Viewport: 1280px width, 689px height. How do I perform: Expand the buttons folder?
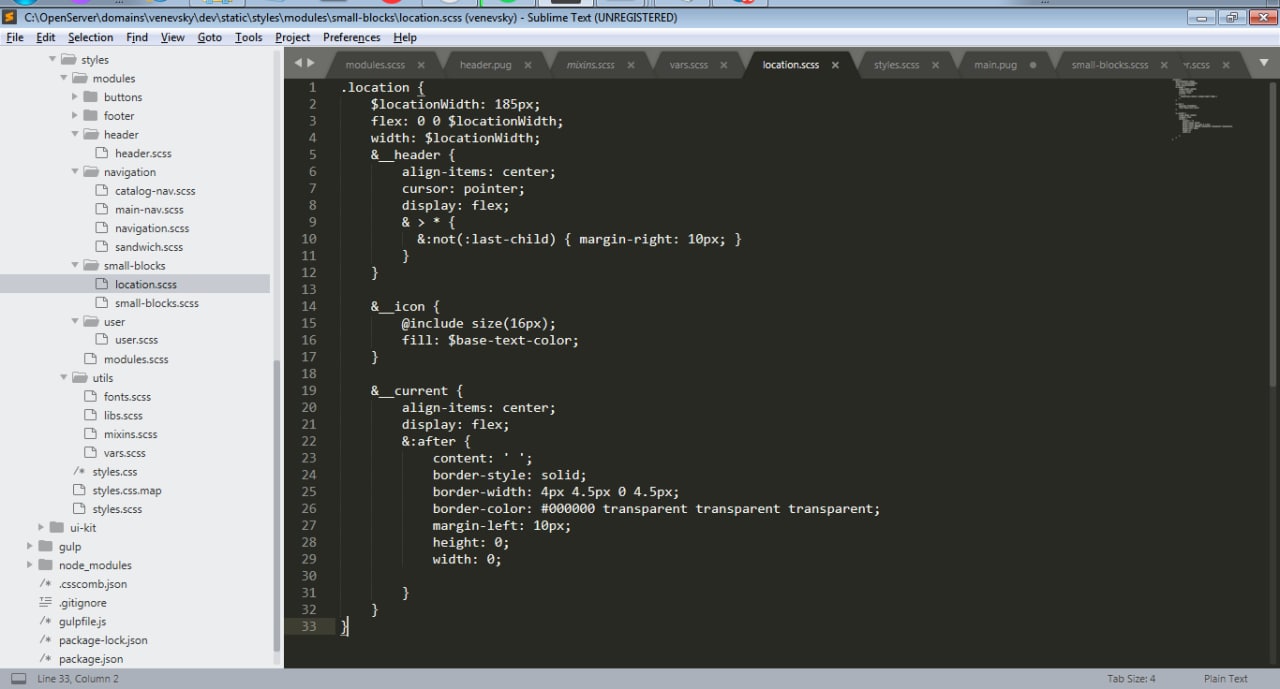coord(75,97)
